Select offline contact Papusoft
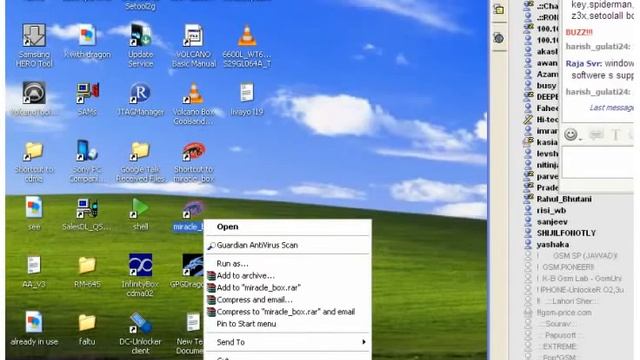Screen dimensions: 640x360 pyautogui.click(x=560, y=336)
